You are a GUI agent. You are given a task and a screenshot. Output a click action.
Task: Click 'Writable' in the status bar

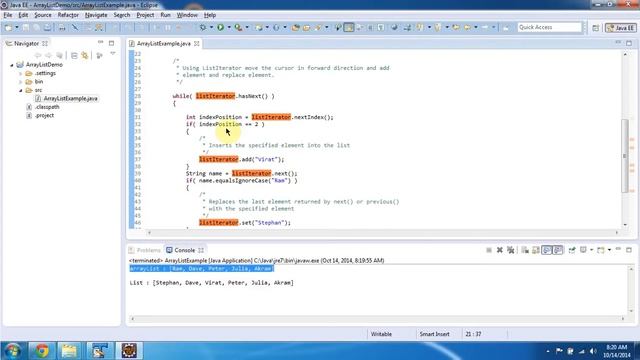tap(381, 334)
